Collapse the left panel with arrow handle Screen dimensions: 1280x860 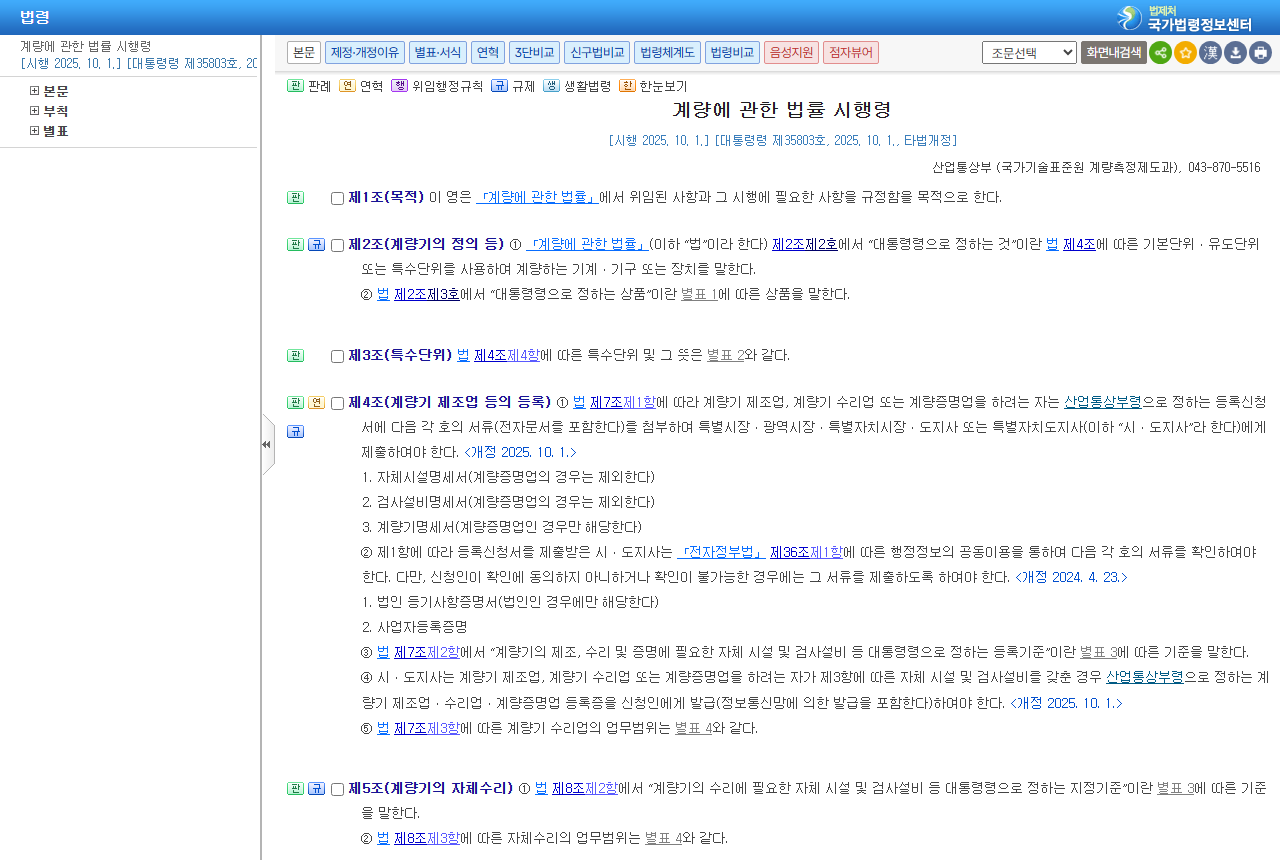(267, 444)
